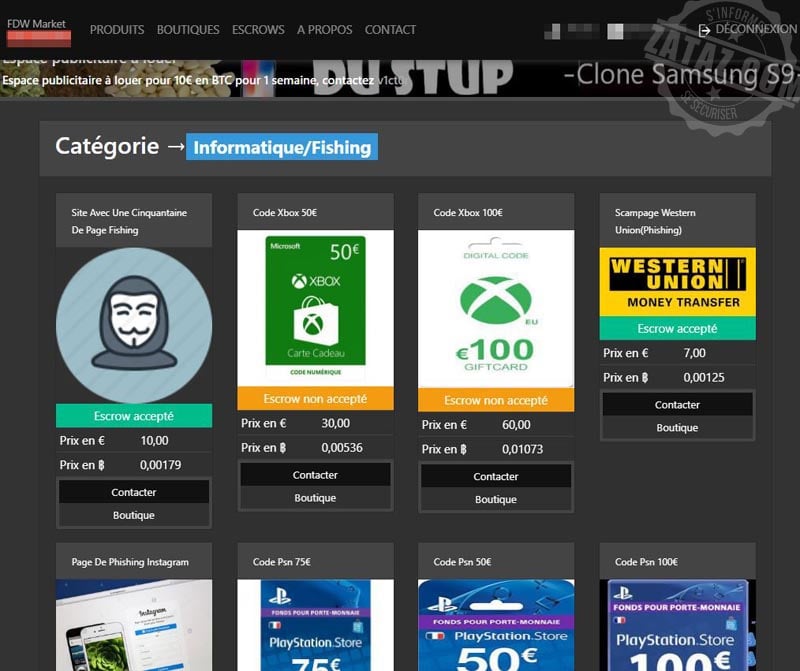
Task: Click the euro price 7,00
Action: click(694, 353)
